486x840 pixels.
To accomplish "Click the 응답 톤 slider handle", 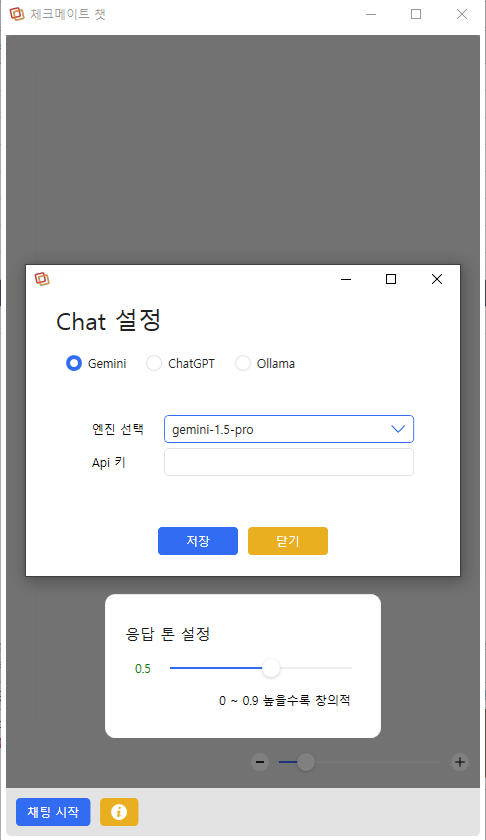I will (x=271, y=668).
